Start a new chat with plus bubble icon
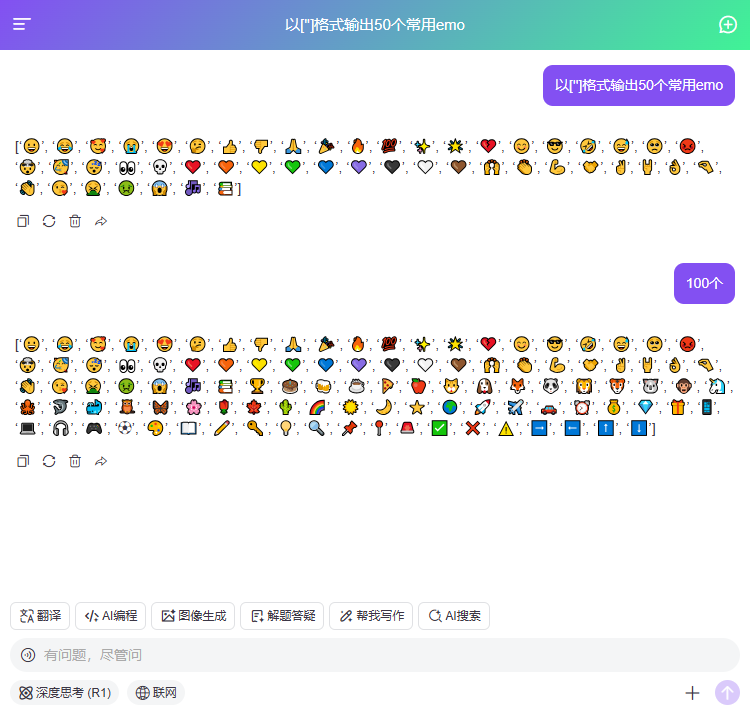The width and height of the screenshot is (750, 715). (x=728, y=25)
